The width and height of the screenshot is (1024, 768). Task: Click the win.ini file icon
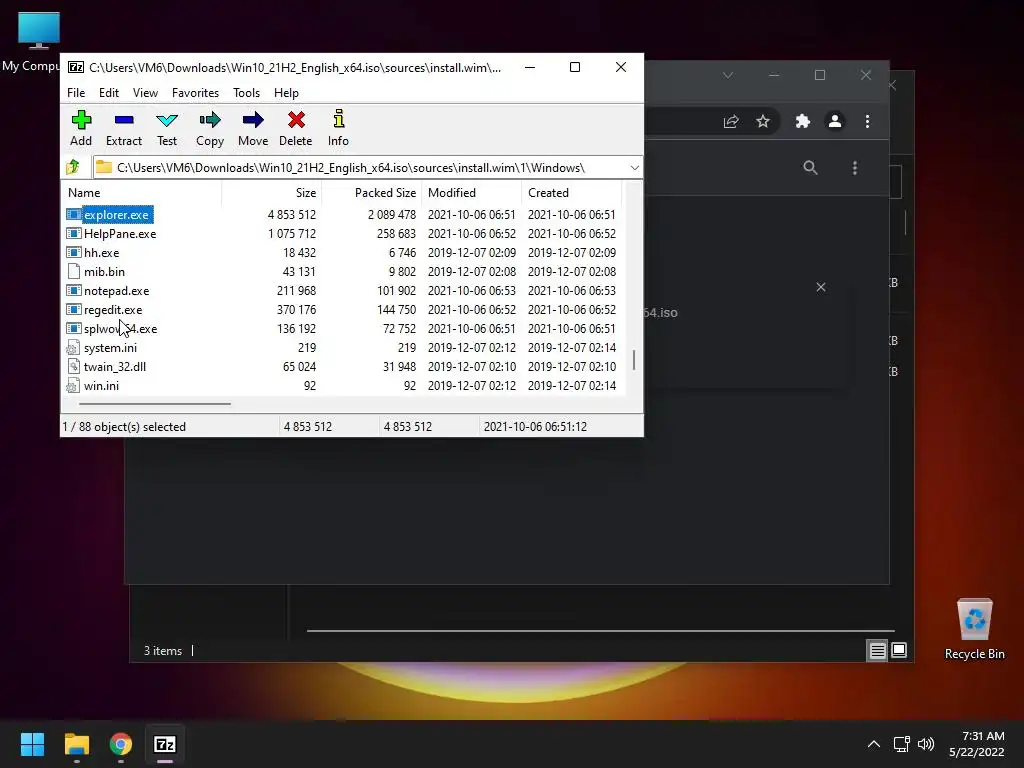tap(74, 385)
